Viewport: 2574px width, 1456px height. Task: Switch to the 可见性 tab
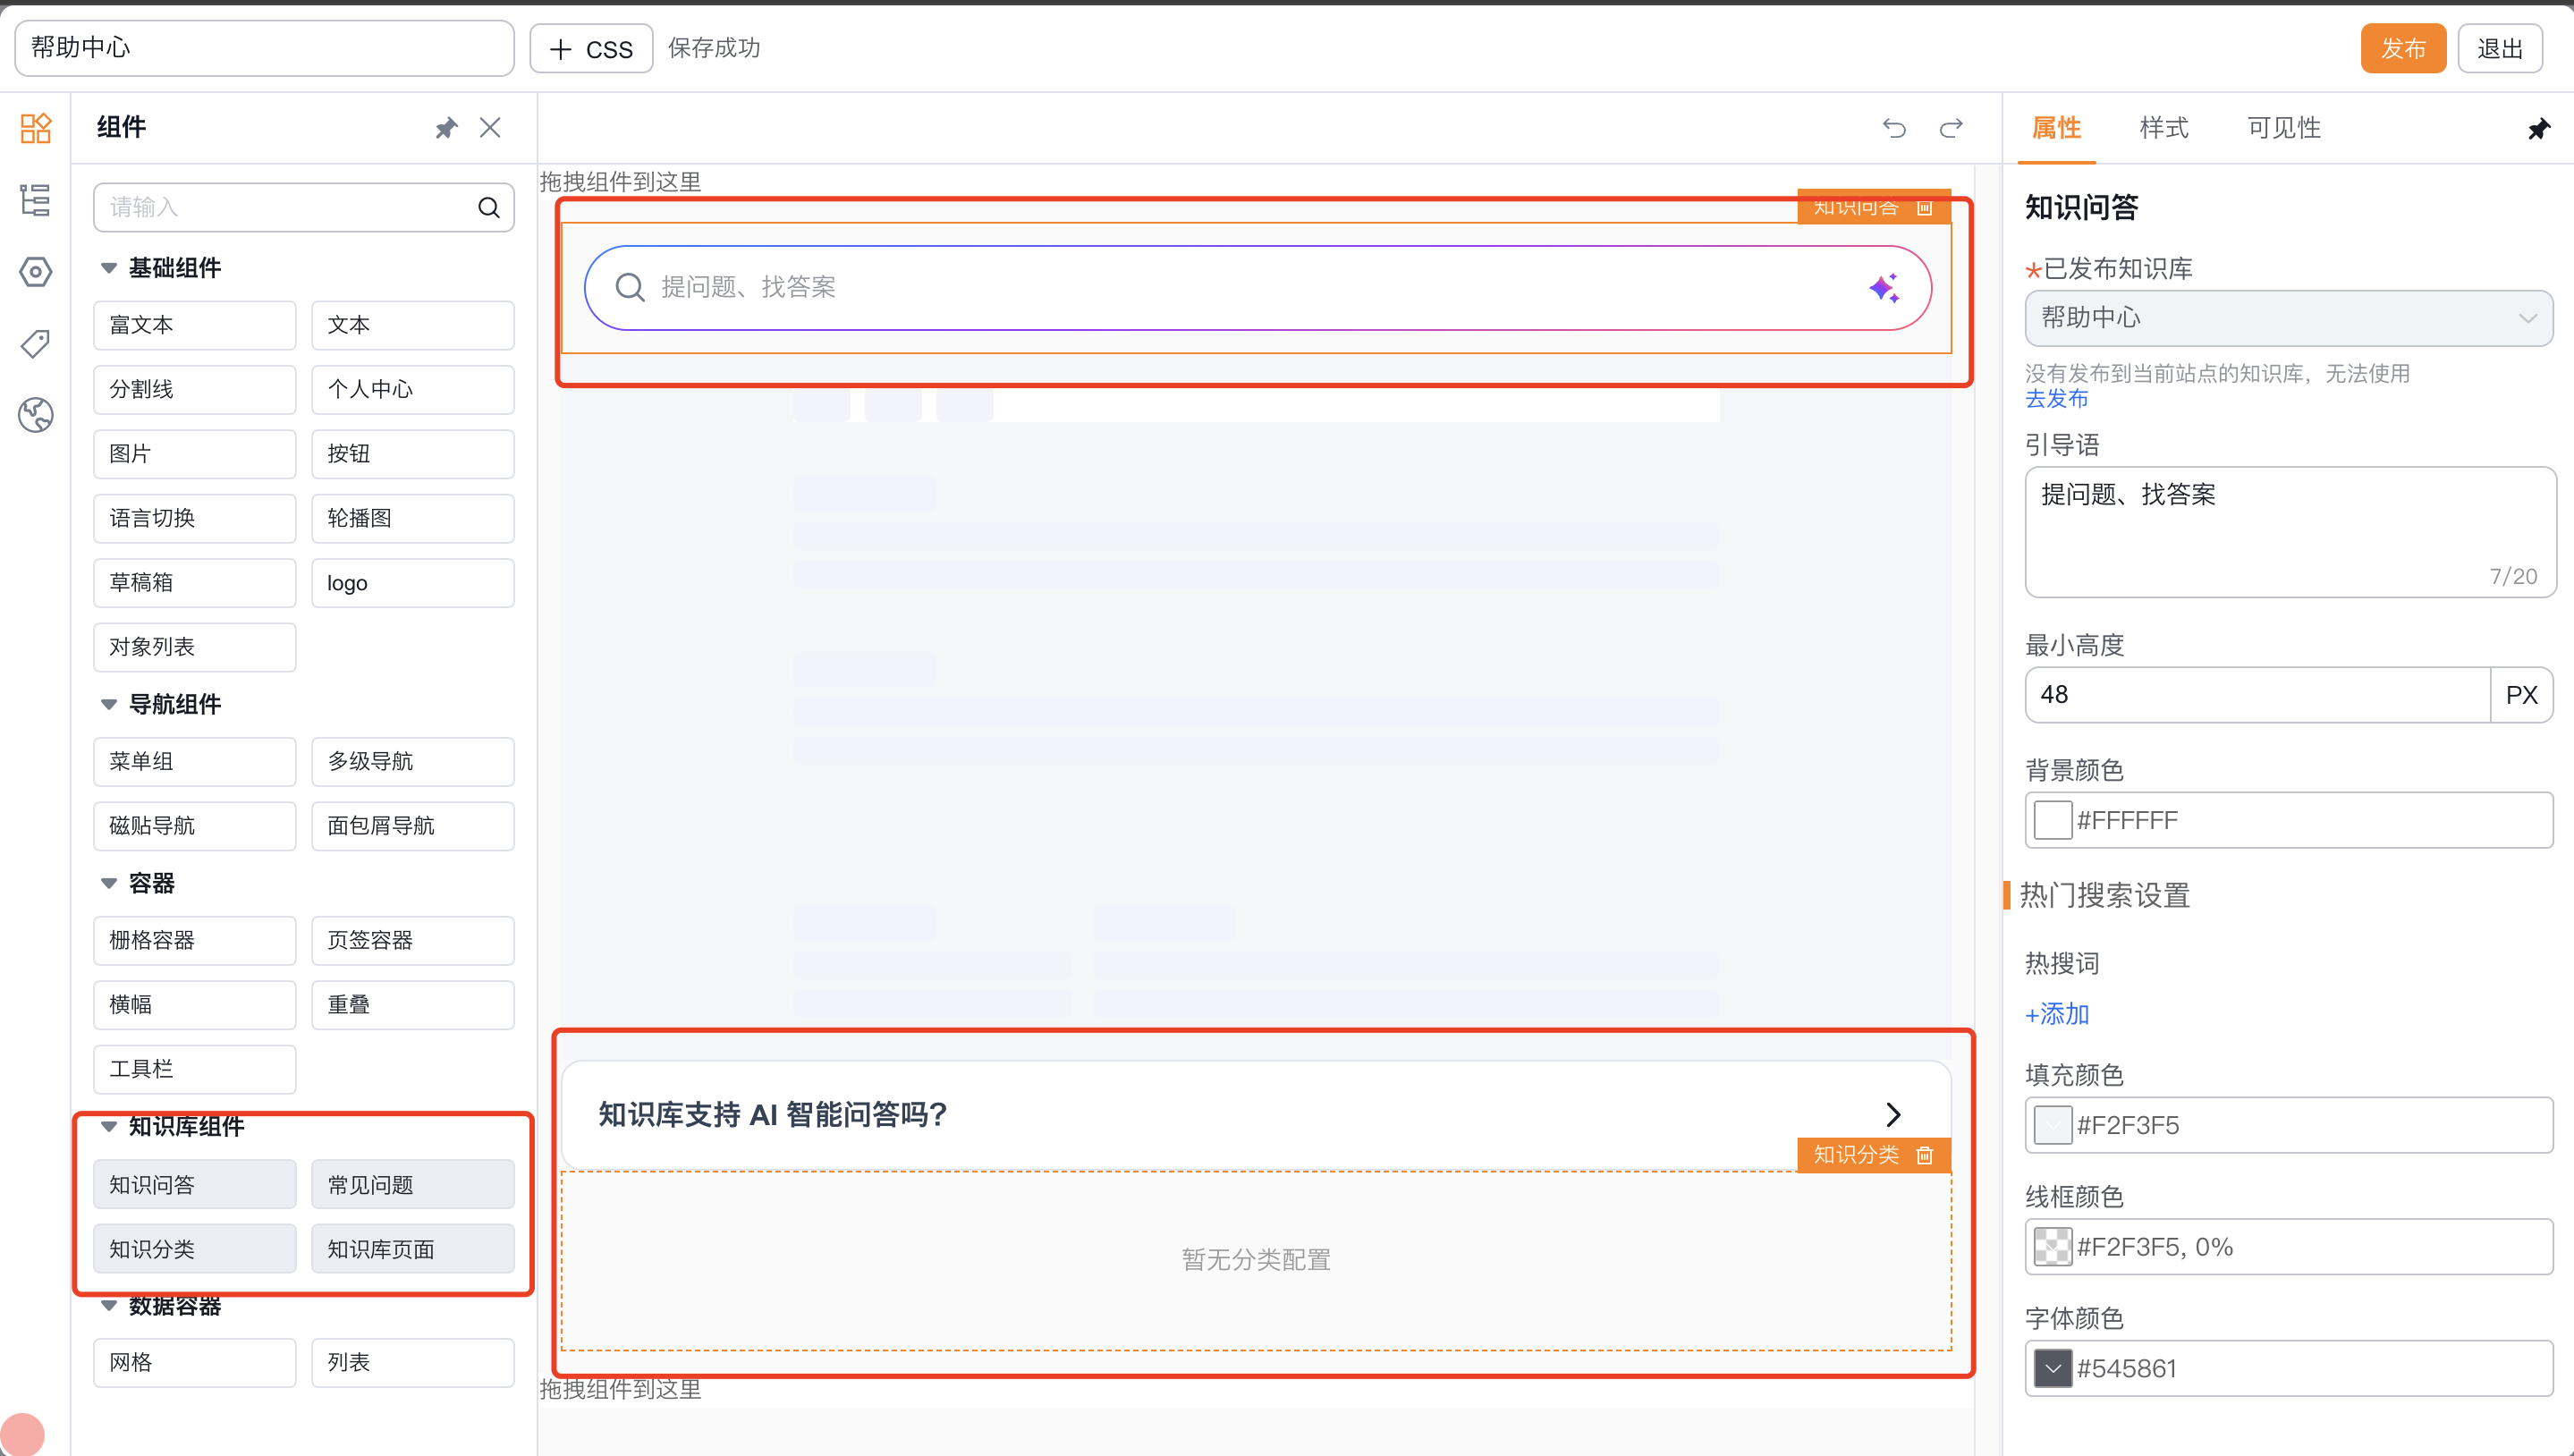[2283, 128]
